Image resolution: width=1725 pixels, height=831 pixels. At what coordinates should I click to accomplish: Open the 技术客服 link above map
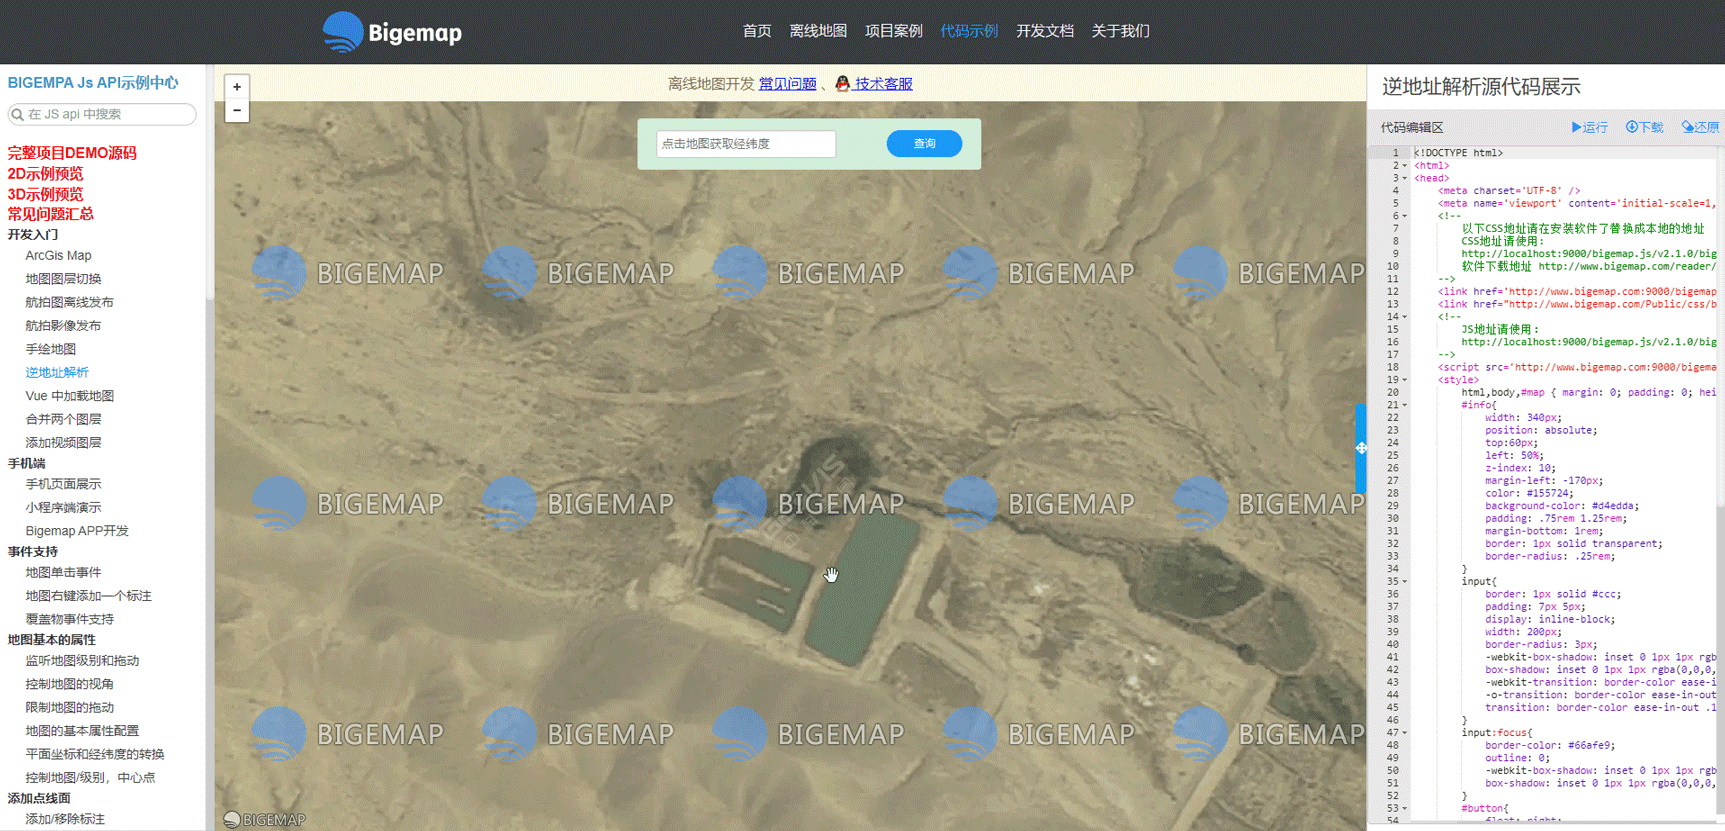(883, 84)
